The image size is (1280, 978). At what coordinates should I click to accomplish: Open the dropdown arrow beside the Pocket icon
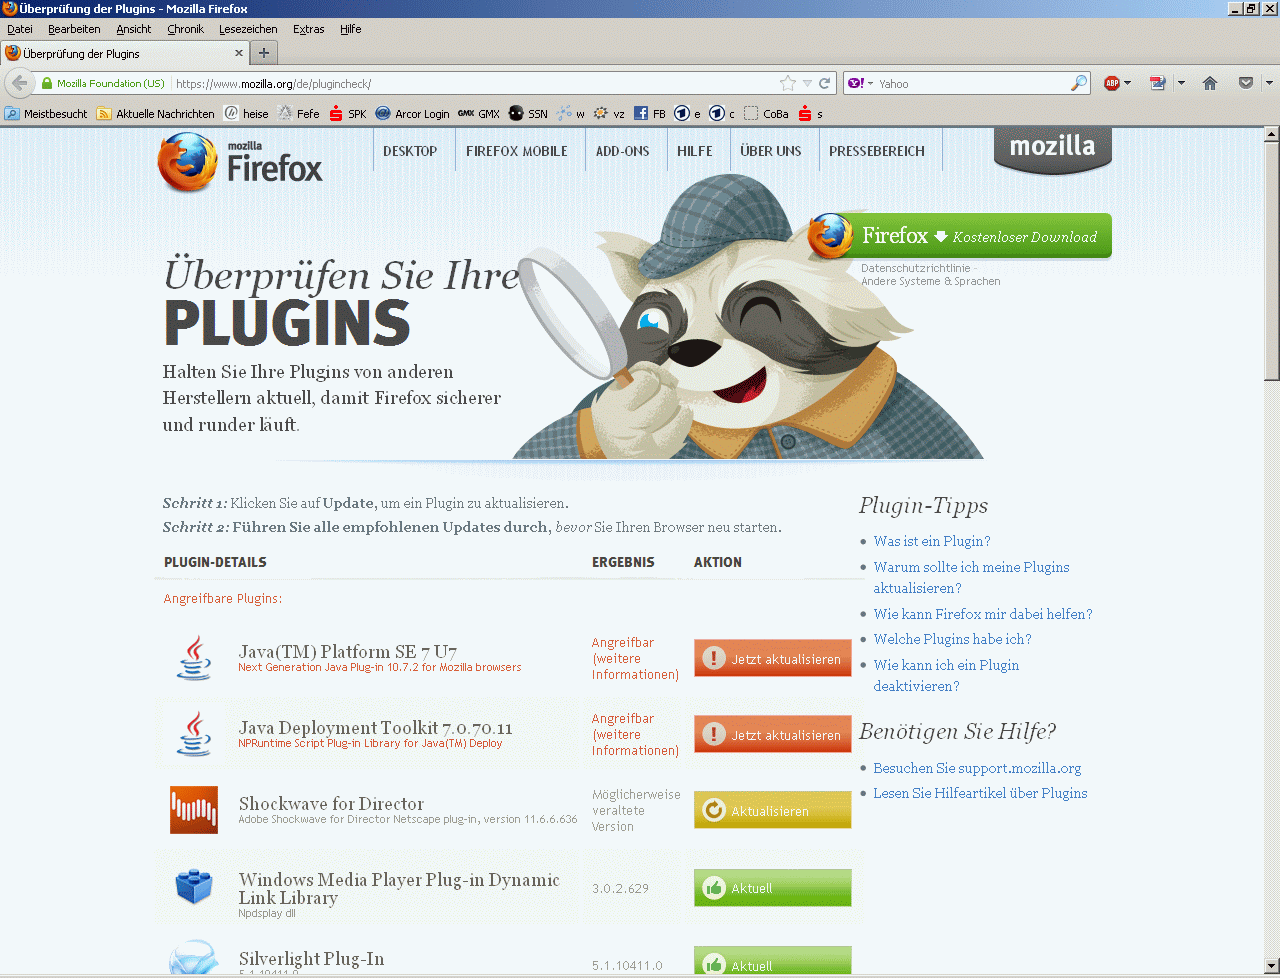1269,84
